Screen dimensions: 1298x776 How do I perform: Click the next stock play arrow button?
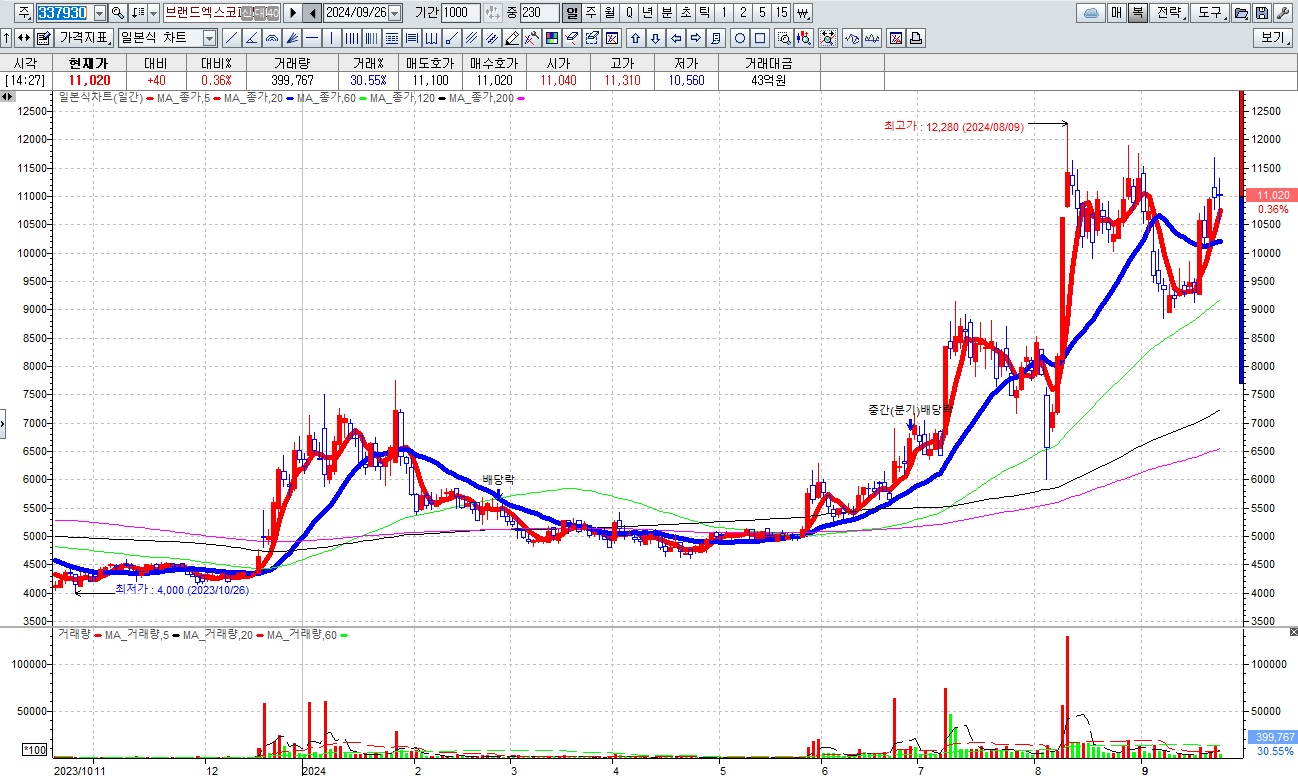(292, 13)
